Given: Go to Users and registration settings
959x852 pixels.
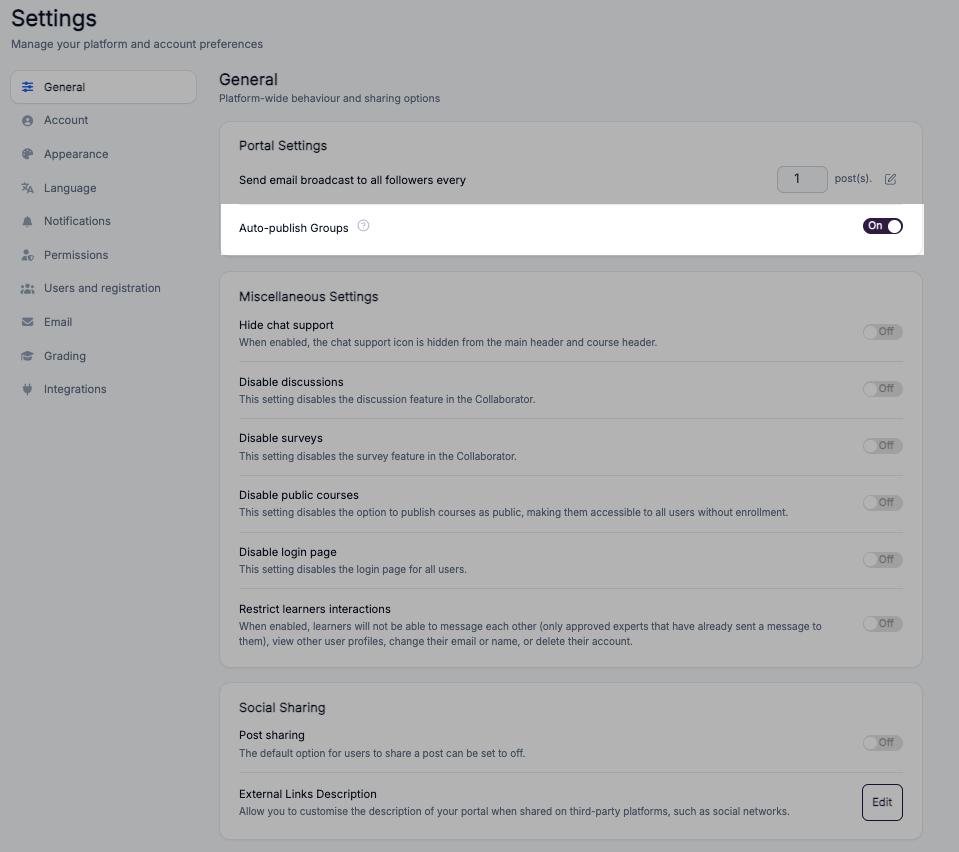Looking at the screenshot, I should pos(103,288).
